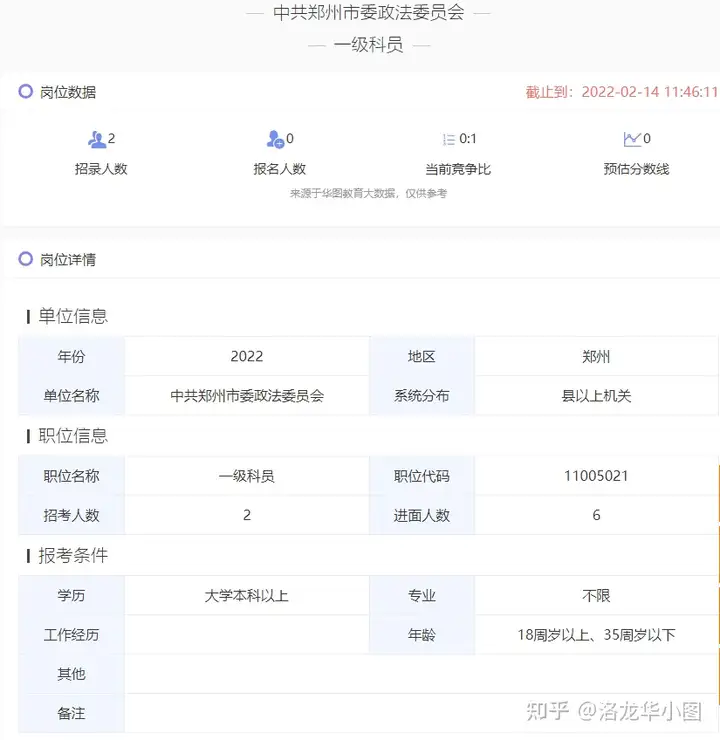Click the 预估分数线 label
The width and height of the screenshot is (720, 740).
pyautogui.click(x=636, y=168)
